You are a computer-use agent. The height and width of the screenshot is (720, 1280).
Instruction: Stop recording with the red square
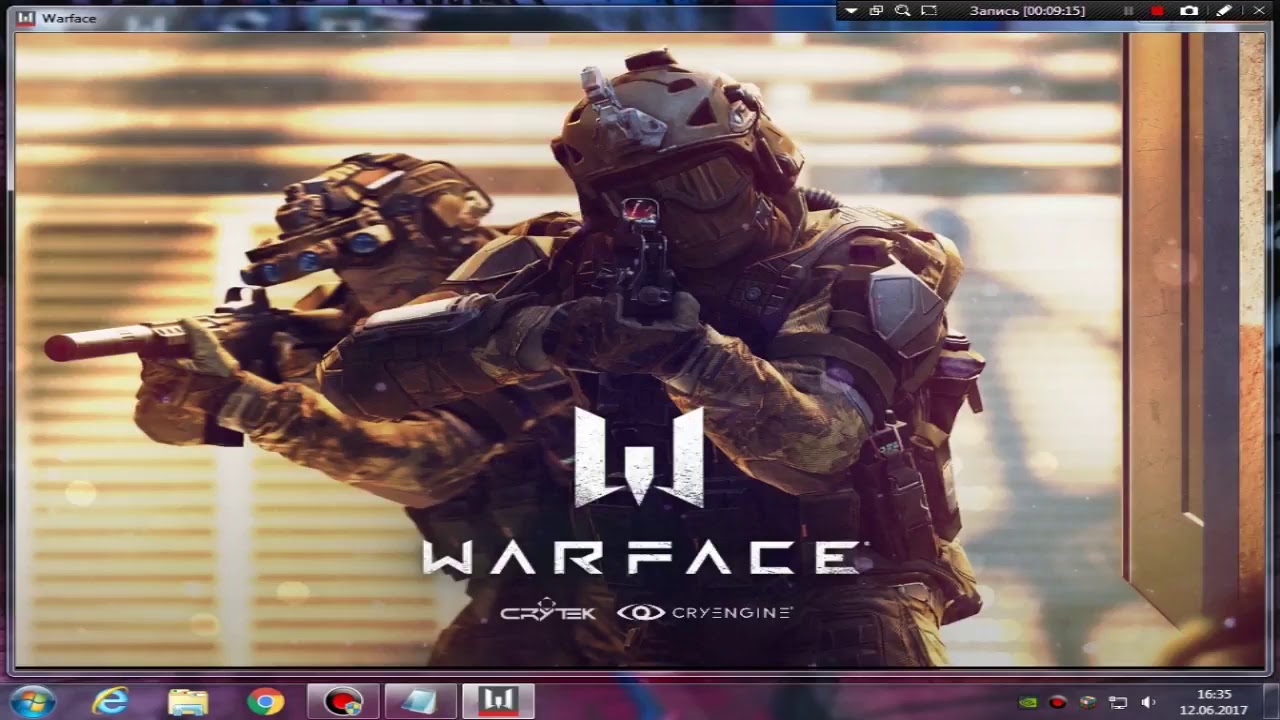1157,11
